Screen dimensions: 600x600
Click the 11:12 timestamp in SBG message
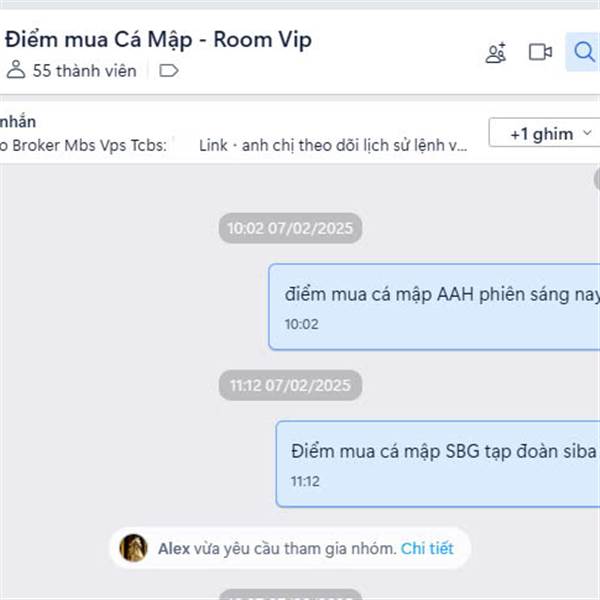pyautogui.click(x=305, y=481)
